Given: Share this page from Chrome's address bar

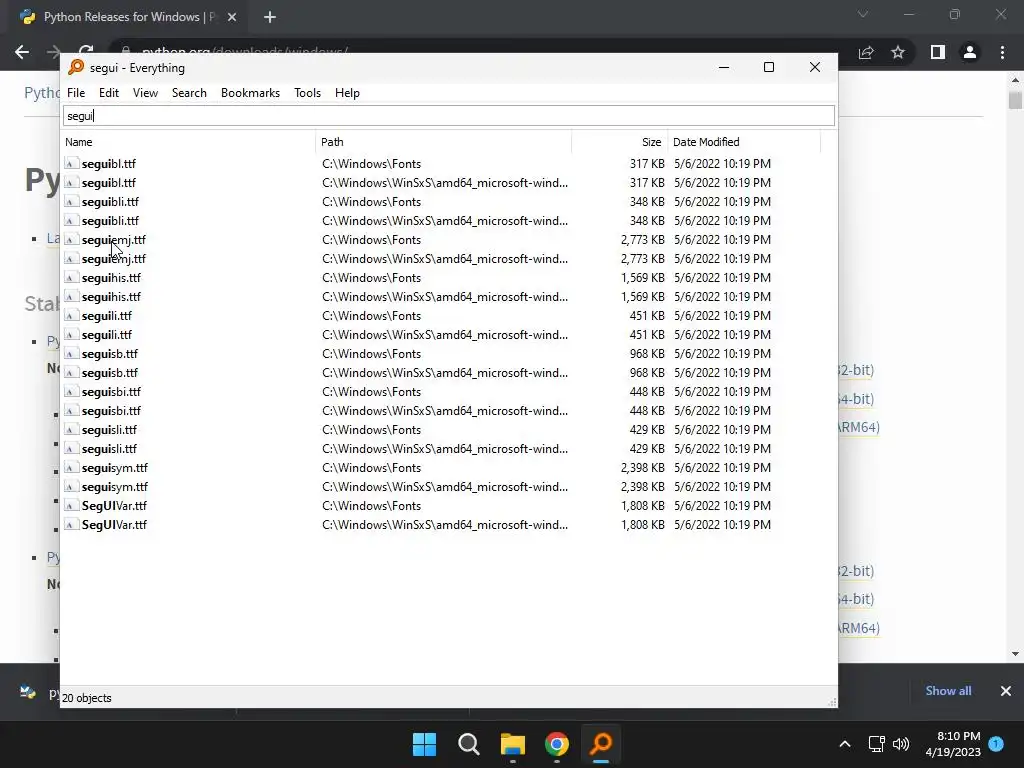Looking at the screenshot, I should point(866,52).
